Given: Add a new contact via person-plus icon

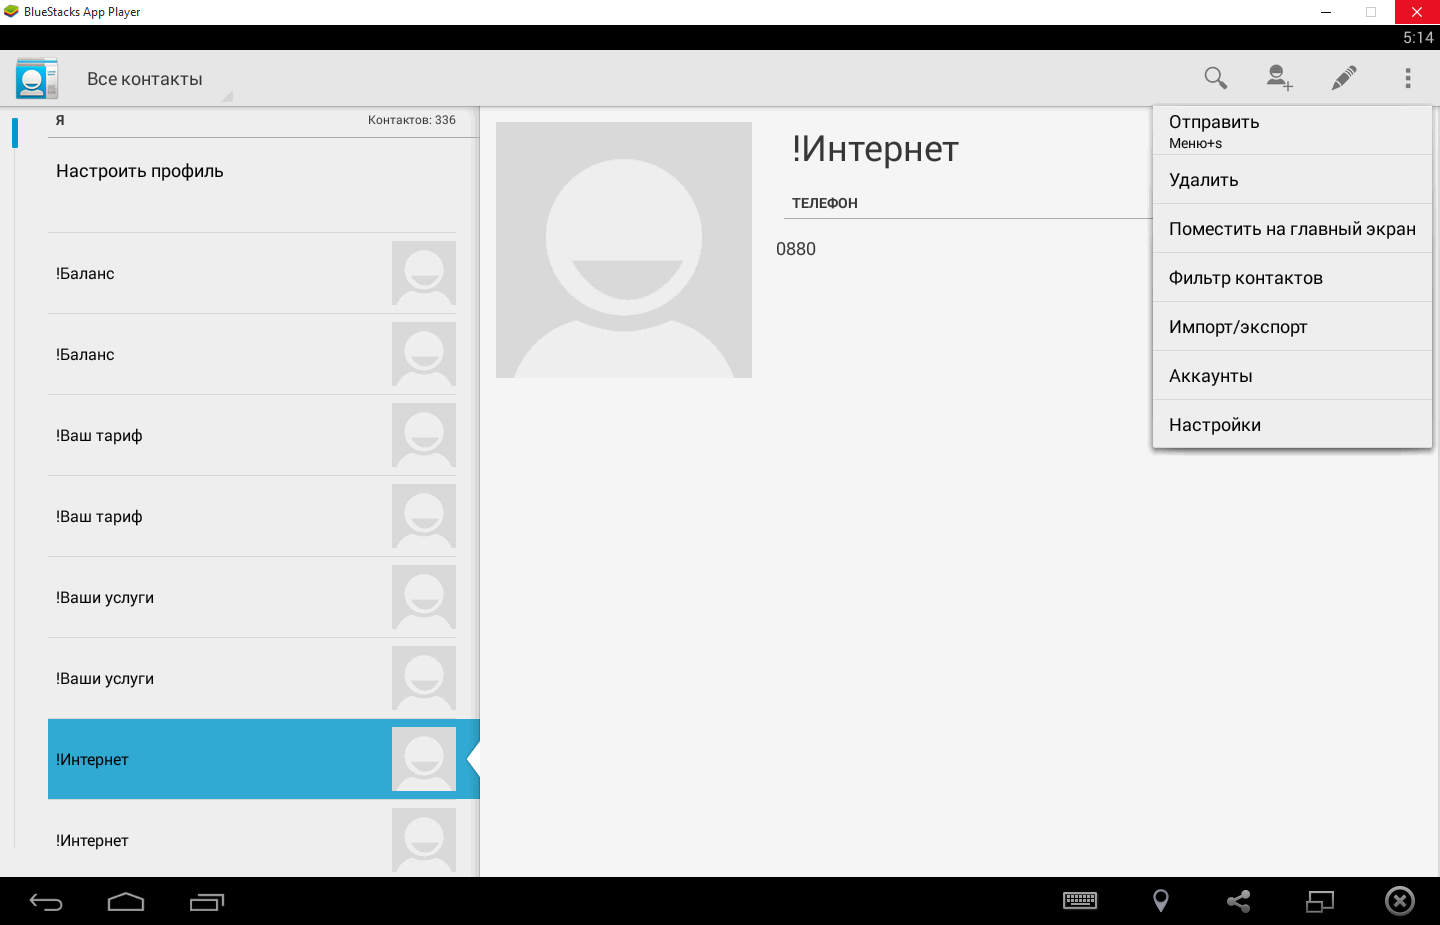Looking at the screenshot, I should point(1279,78).
